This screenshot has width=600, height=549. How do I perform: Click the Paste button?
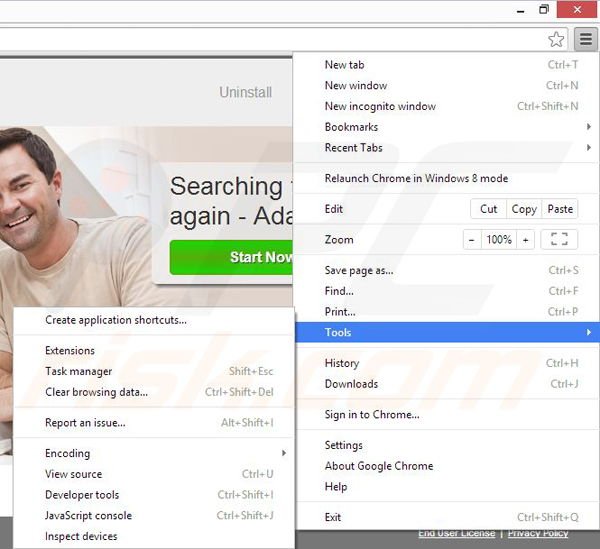(x=560, y=209)
